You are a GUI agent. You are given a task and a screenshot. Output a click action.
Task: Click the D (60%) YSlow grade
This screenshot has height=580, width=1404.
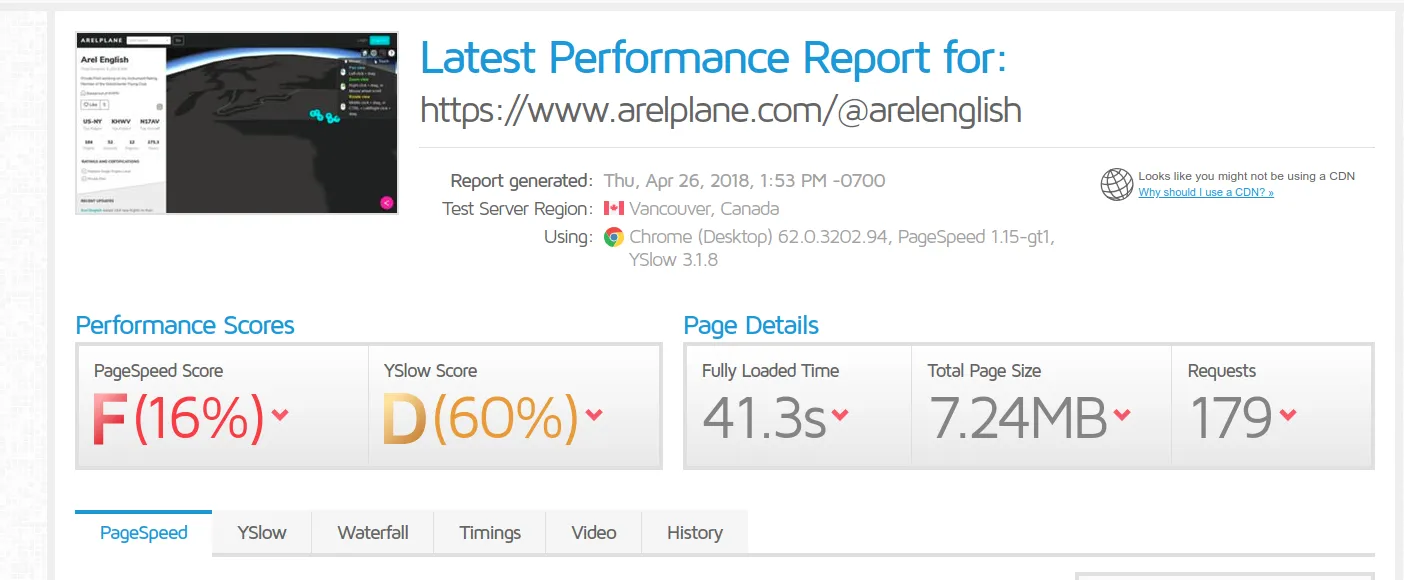coord(480,420)
